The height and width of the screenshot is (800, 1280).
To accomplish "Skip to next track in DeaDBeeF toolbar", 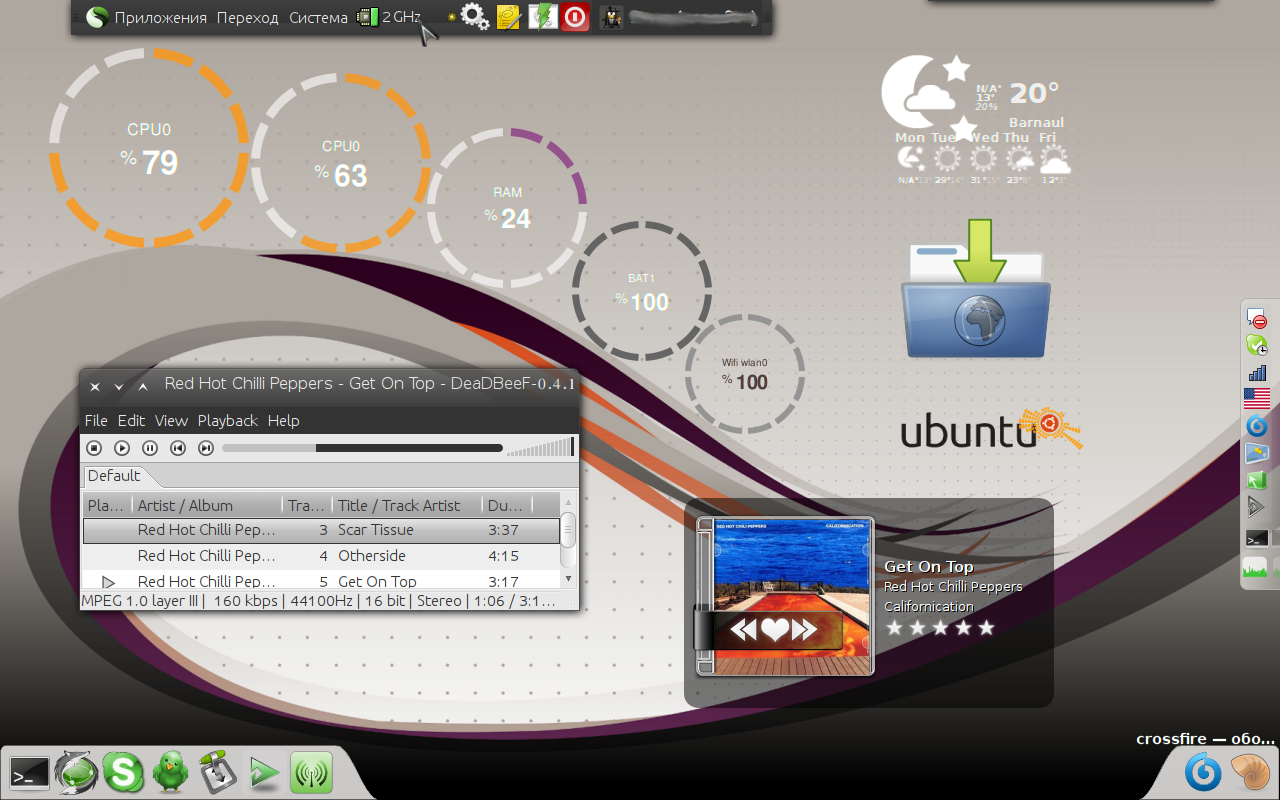I will pos(206,448).
